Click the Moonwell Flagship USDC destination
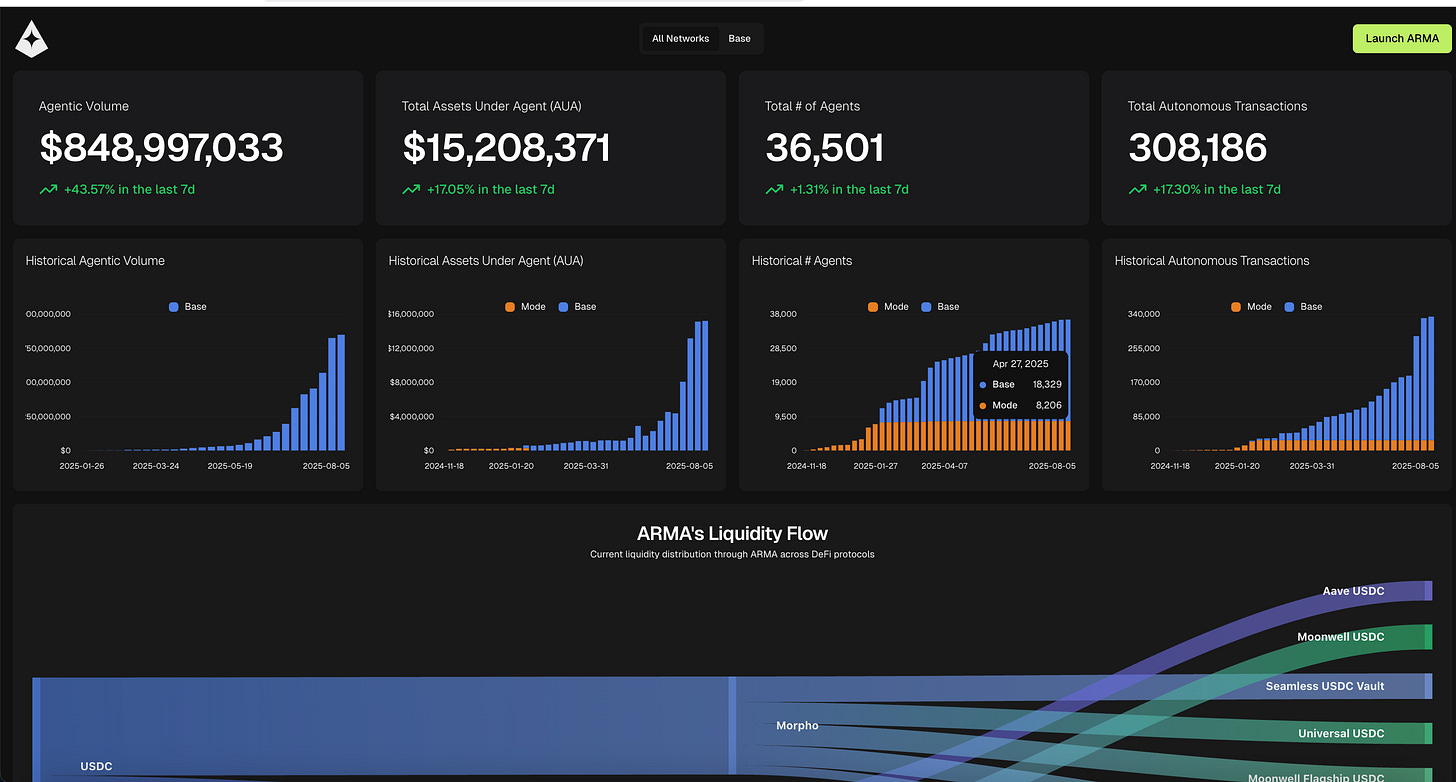 (x=1316, y=777)
